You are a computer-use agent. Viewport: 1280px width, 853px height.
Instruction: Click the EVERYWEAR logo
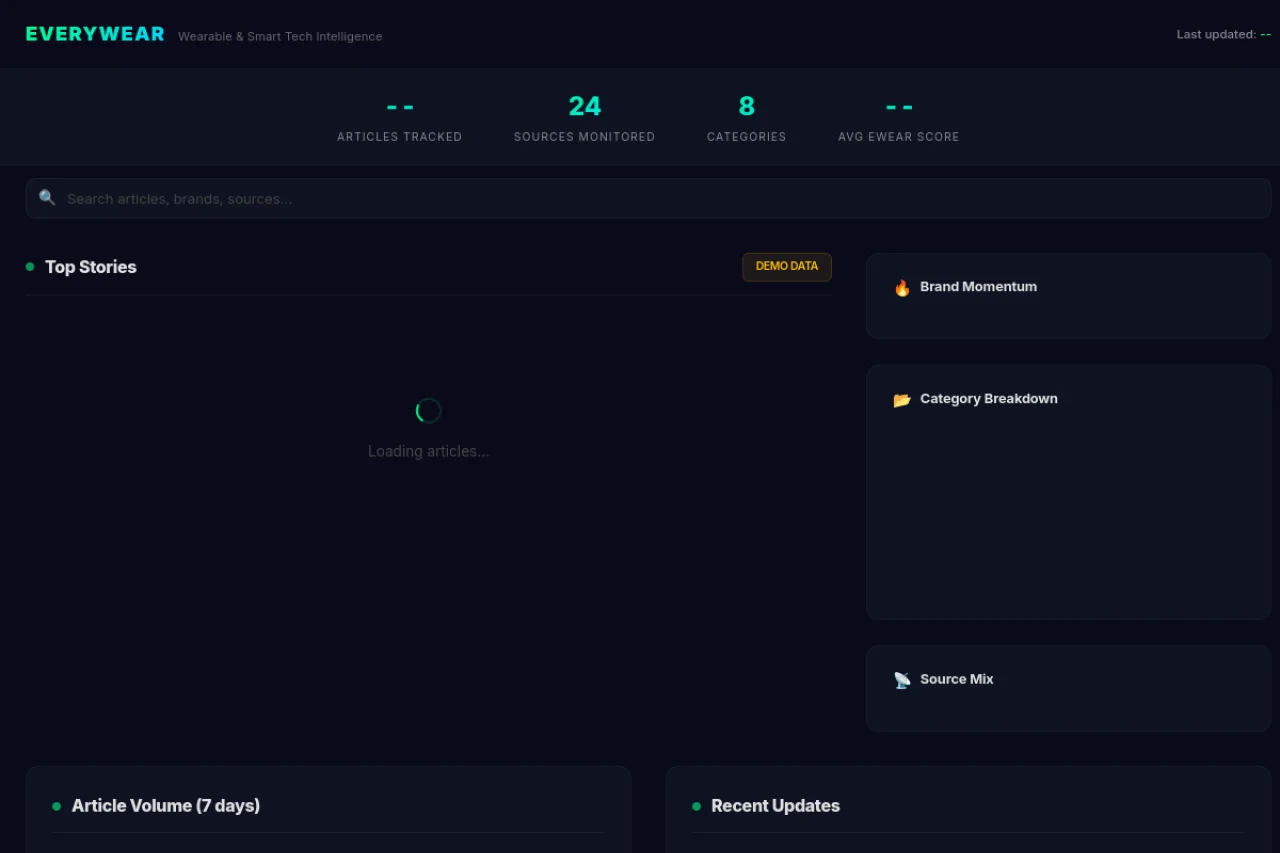point(95,34)
